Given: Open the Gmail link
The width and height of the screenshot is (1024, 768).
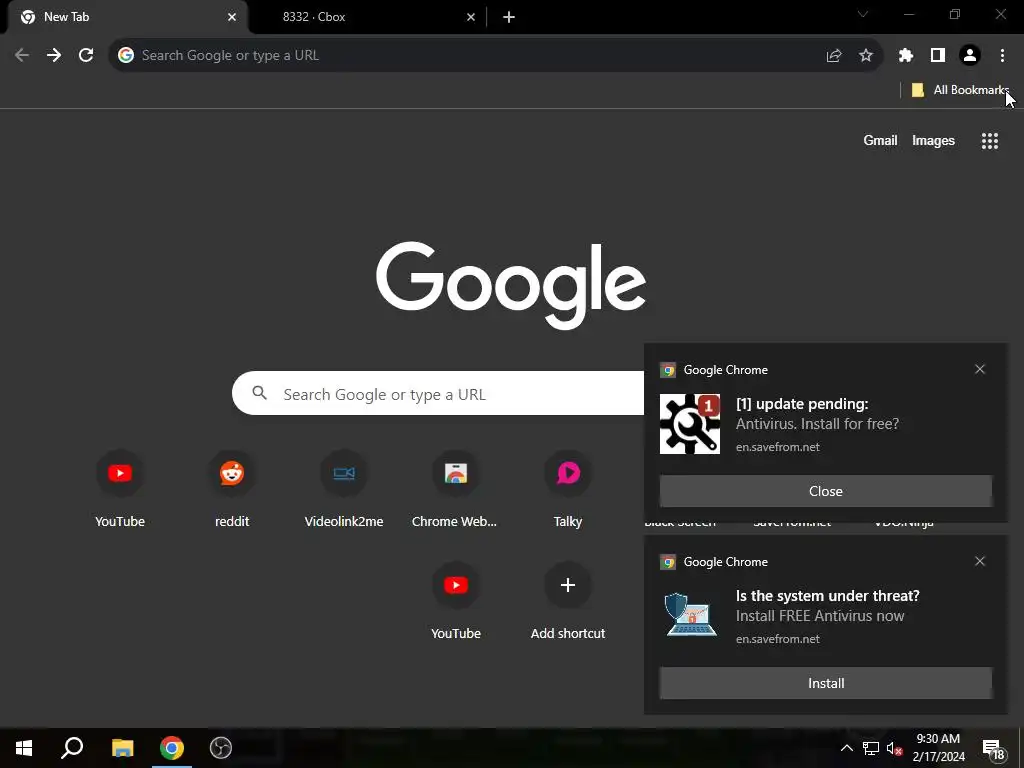Looking at the screenshot, I should (x=880, y=140).
